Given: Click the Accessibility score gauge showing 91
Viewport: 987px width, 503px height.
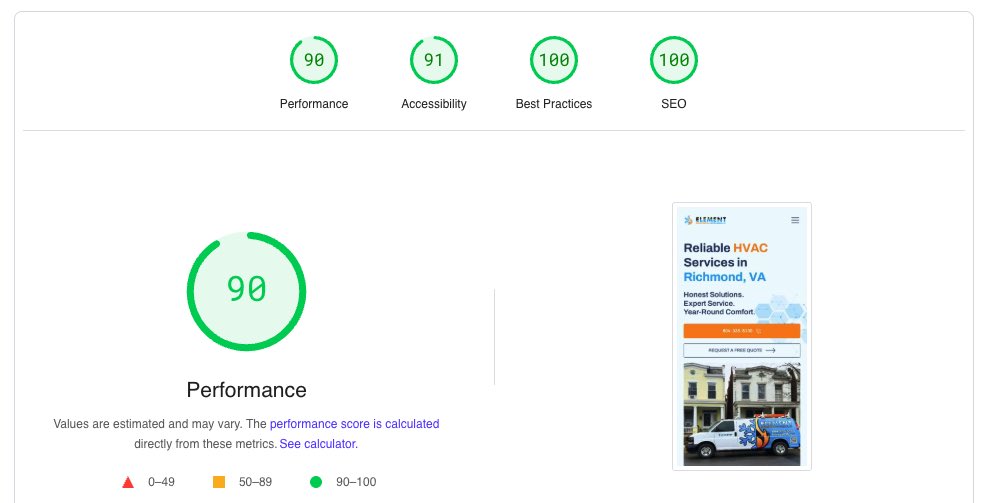Looking at the screenshot, I should pyautogui.click(x=434, y=60).
